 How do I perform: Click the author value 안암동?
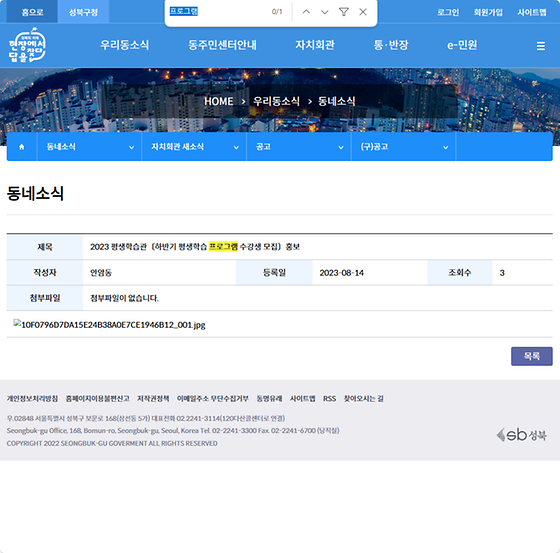coord(101,273)
